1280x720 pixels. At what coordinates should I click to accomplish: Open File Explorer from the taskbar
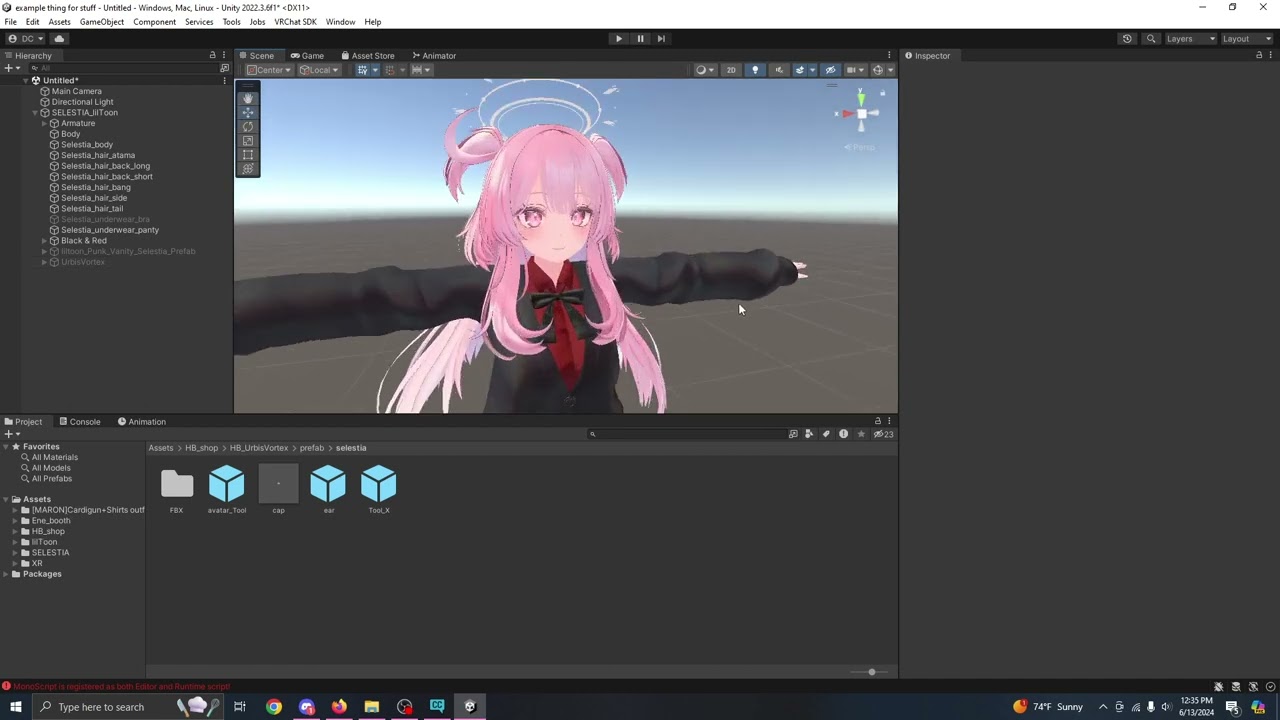[372, 707]
